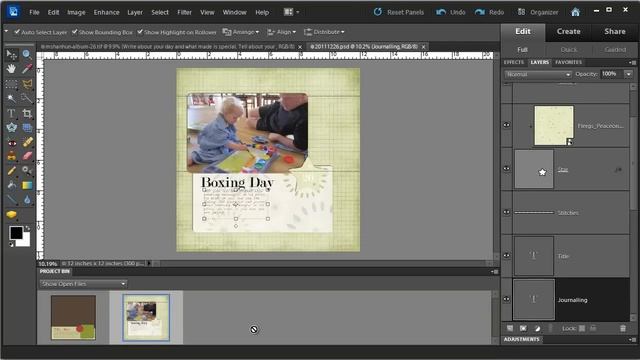Select the Magic Wand tool
640x360 pixels.
(x=11, y=98)
